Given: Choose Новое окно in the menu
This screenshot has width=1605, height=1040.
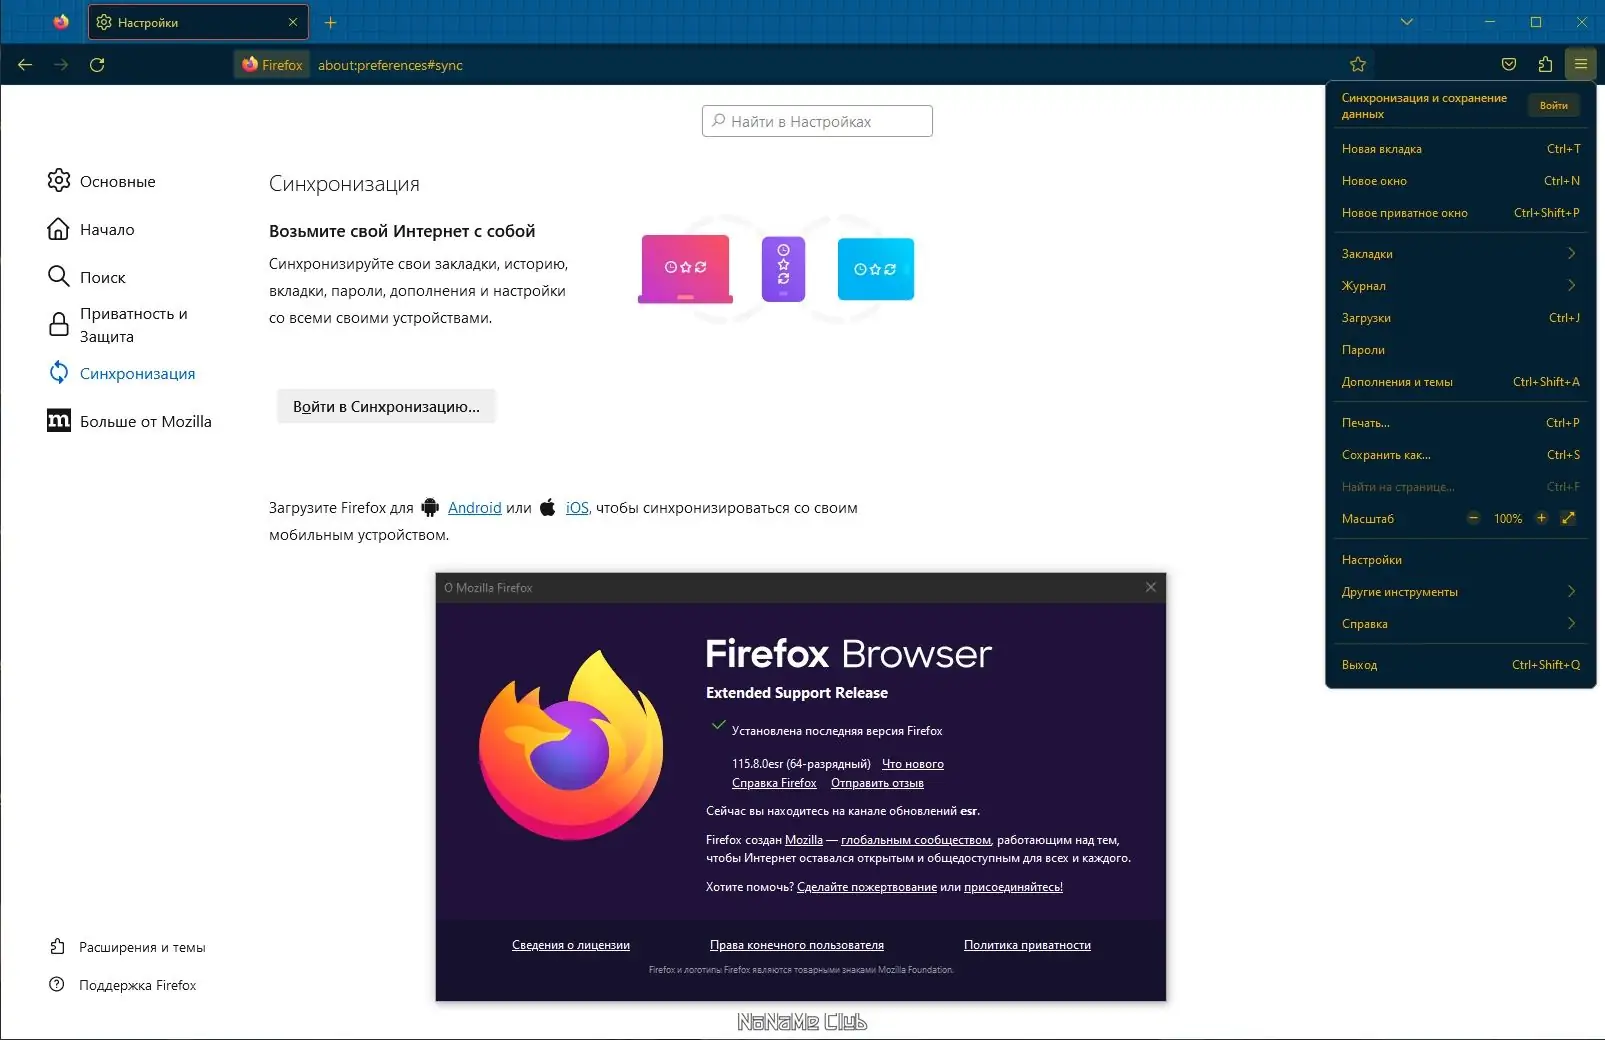Looking at the screenshot, I should (x=1460, y=181).
